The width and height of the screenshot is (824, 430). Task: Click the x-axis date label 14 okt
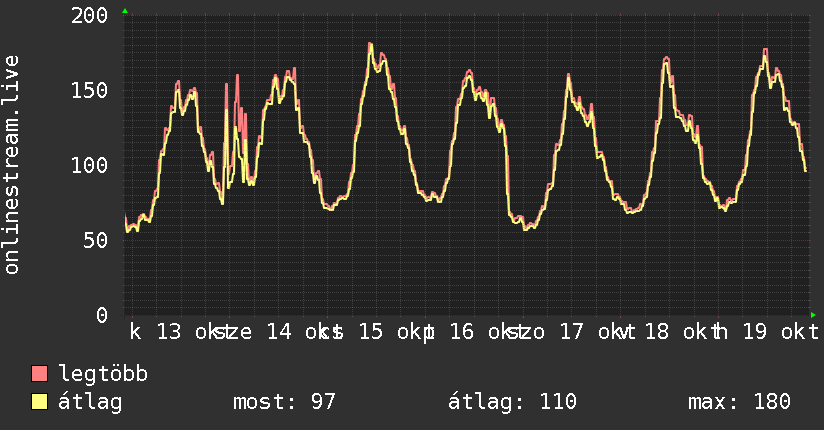click(x=303, y=332)
